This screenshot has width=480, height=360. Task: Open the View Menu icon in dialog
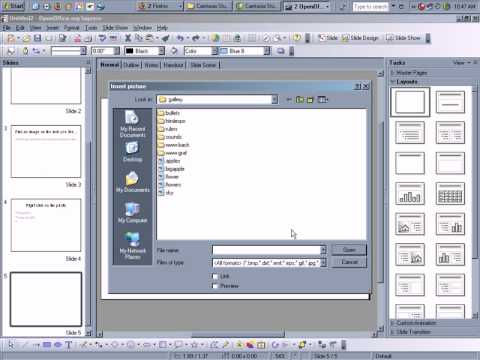322,99
